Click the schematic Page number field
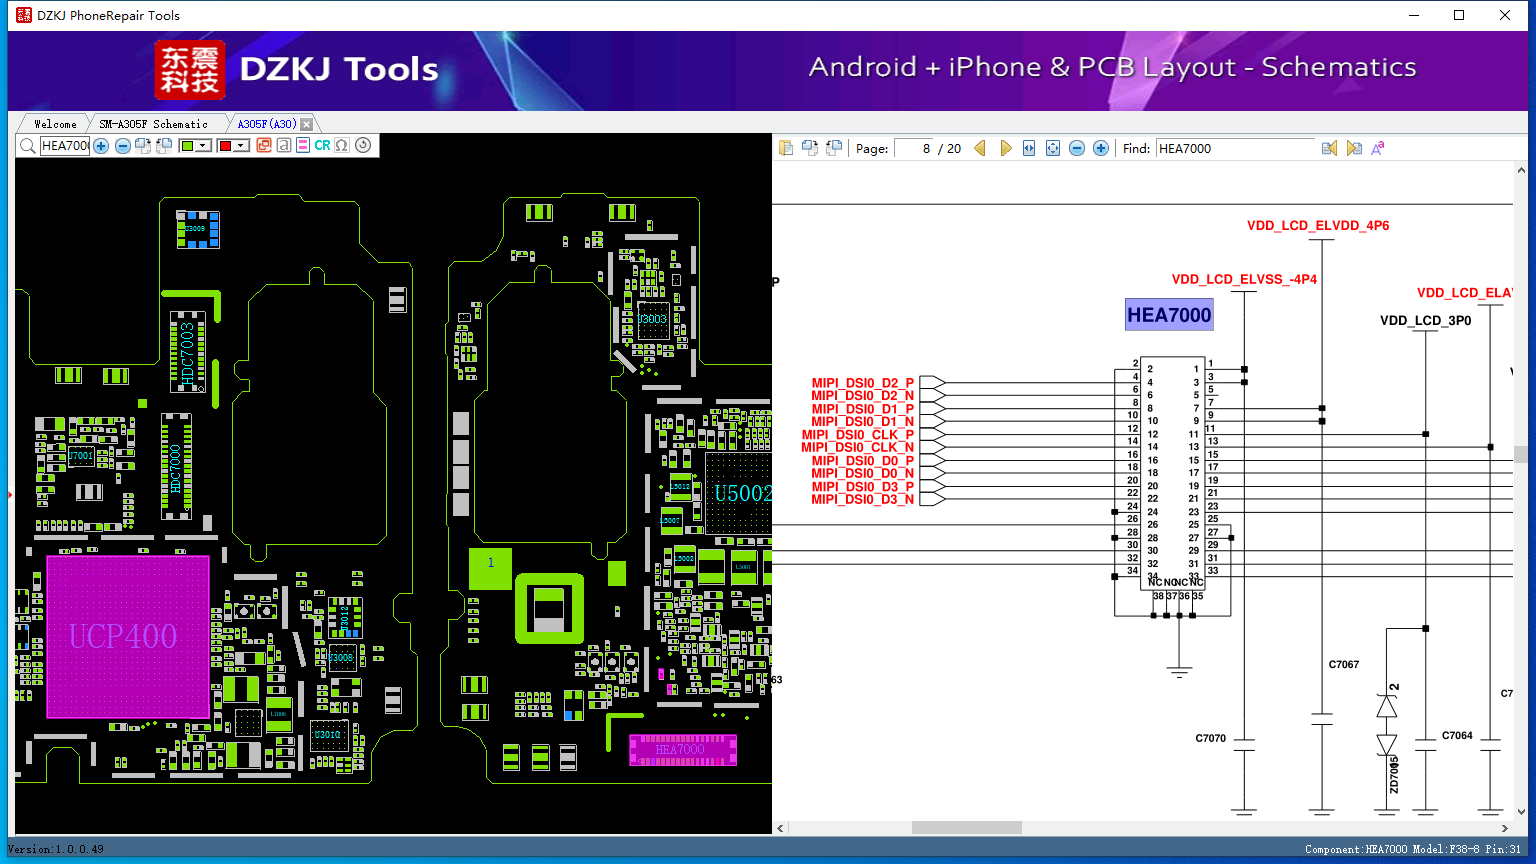The height and width of the screenshot is (864, 1536). click(913, 148)
